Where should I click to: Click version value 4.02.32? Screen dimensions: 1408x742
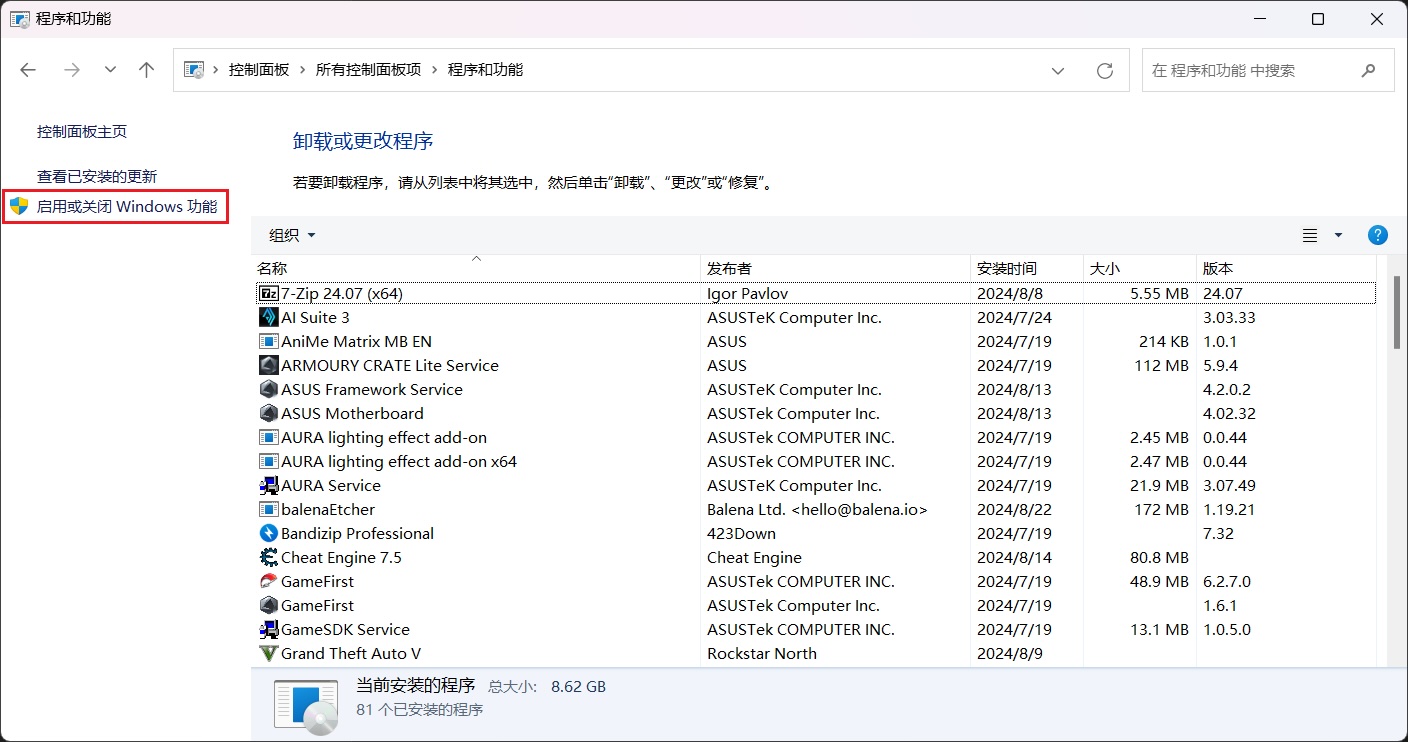(1229, 413)
